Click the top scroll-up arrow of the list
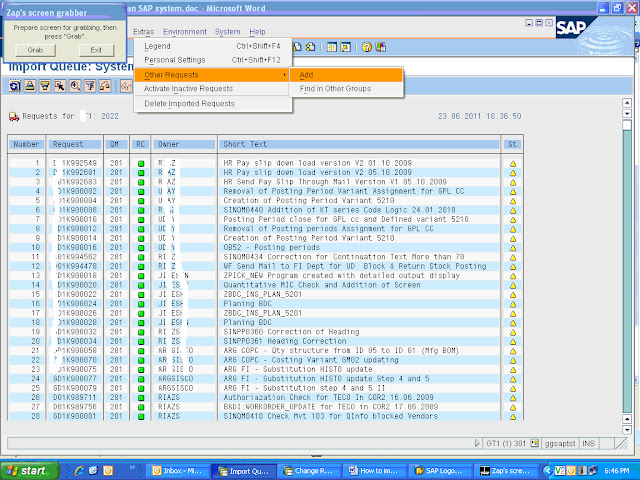The width and height of the screenshot is (640, 480). coord(627,103)
